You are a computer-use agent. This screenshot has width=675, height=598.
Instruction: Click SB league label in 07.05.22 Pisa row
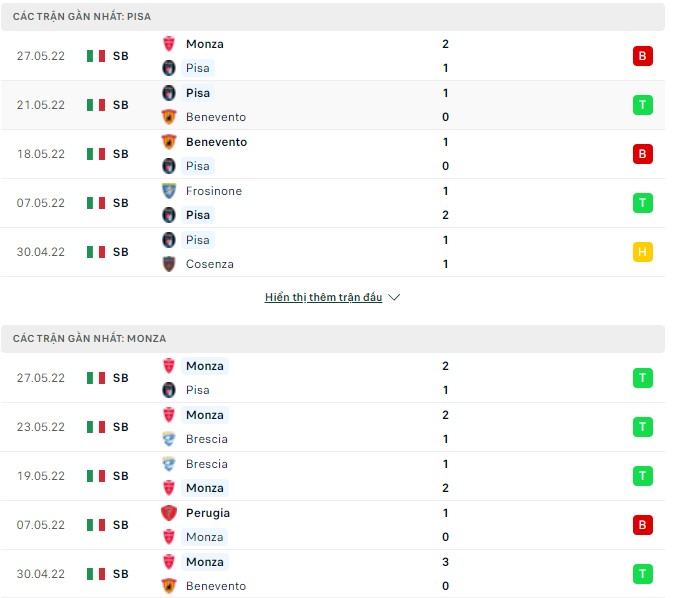pyautogui.click(x=120, y=203)
